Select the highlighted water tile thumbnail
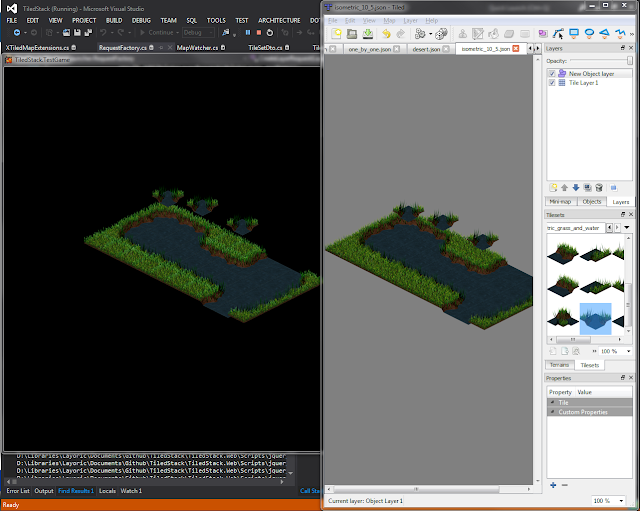This screenshot has height=511, width=640. point(595,319)
